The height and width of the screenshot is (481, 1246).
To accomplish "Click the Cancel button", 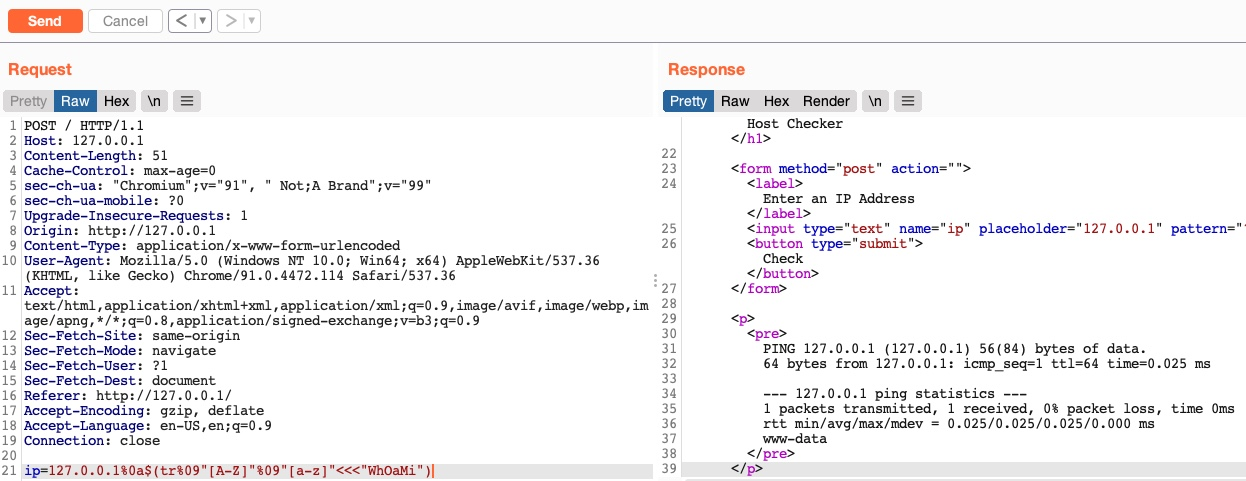I will click(125, 21).
